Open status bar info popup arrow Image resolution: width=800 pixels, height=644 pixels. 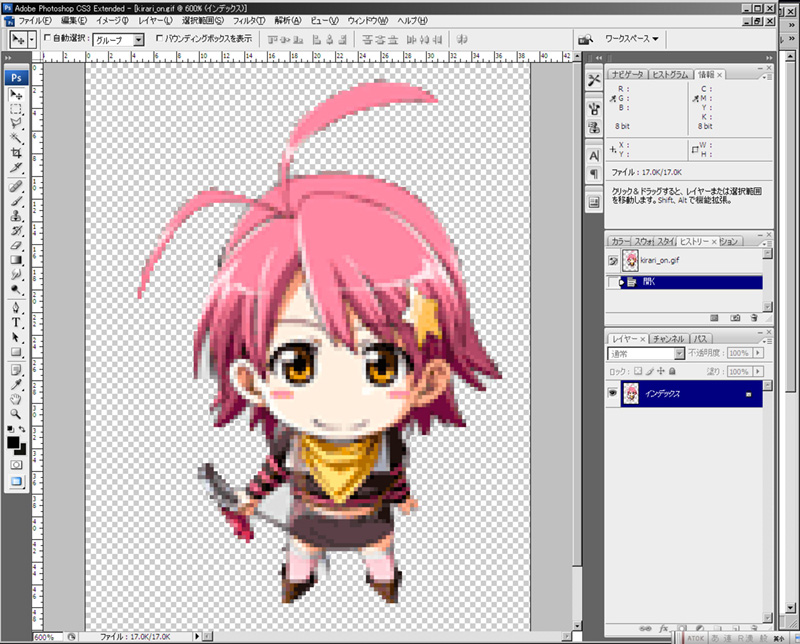tap(196, 636)
